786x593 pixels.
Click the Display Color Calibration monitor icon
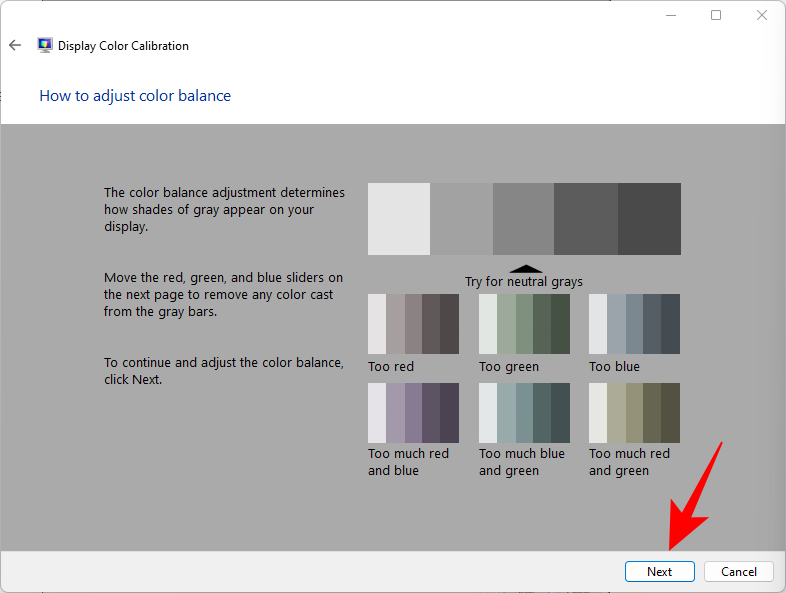(45, 45)
